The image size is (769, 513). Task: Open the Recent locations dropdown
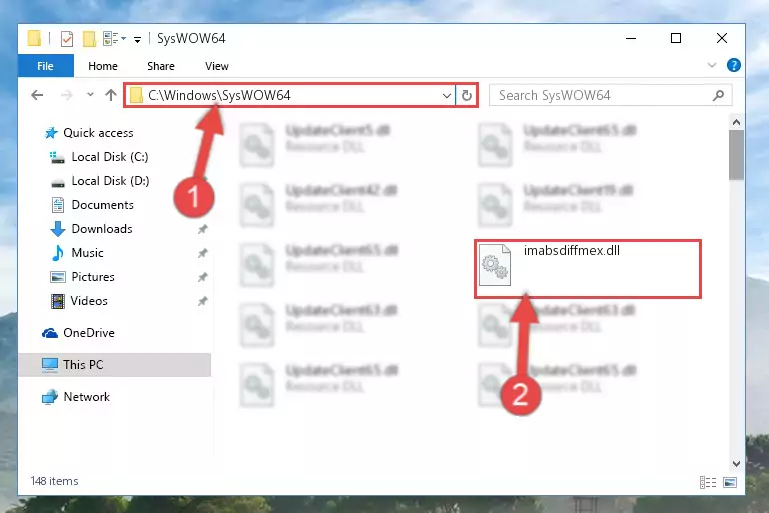[90, 95]
